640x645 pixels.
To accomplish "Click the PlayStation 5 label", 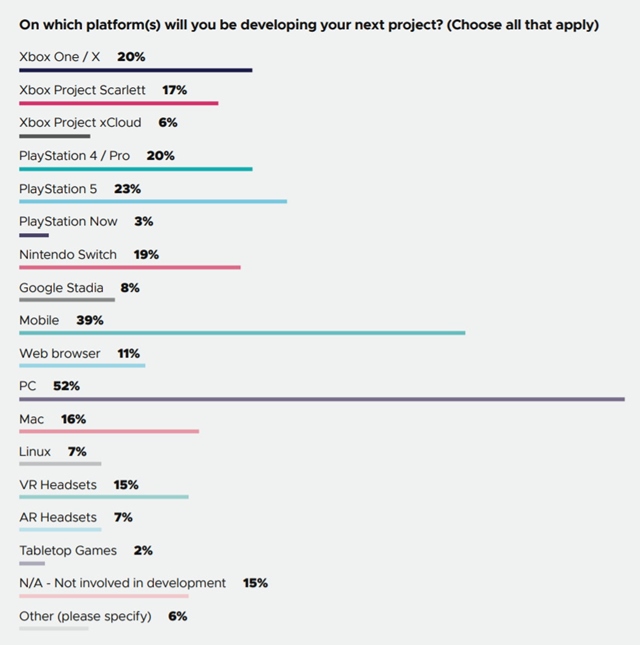I will 58,188.
